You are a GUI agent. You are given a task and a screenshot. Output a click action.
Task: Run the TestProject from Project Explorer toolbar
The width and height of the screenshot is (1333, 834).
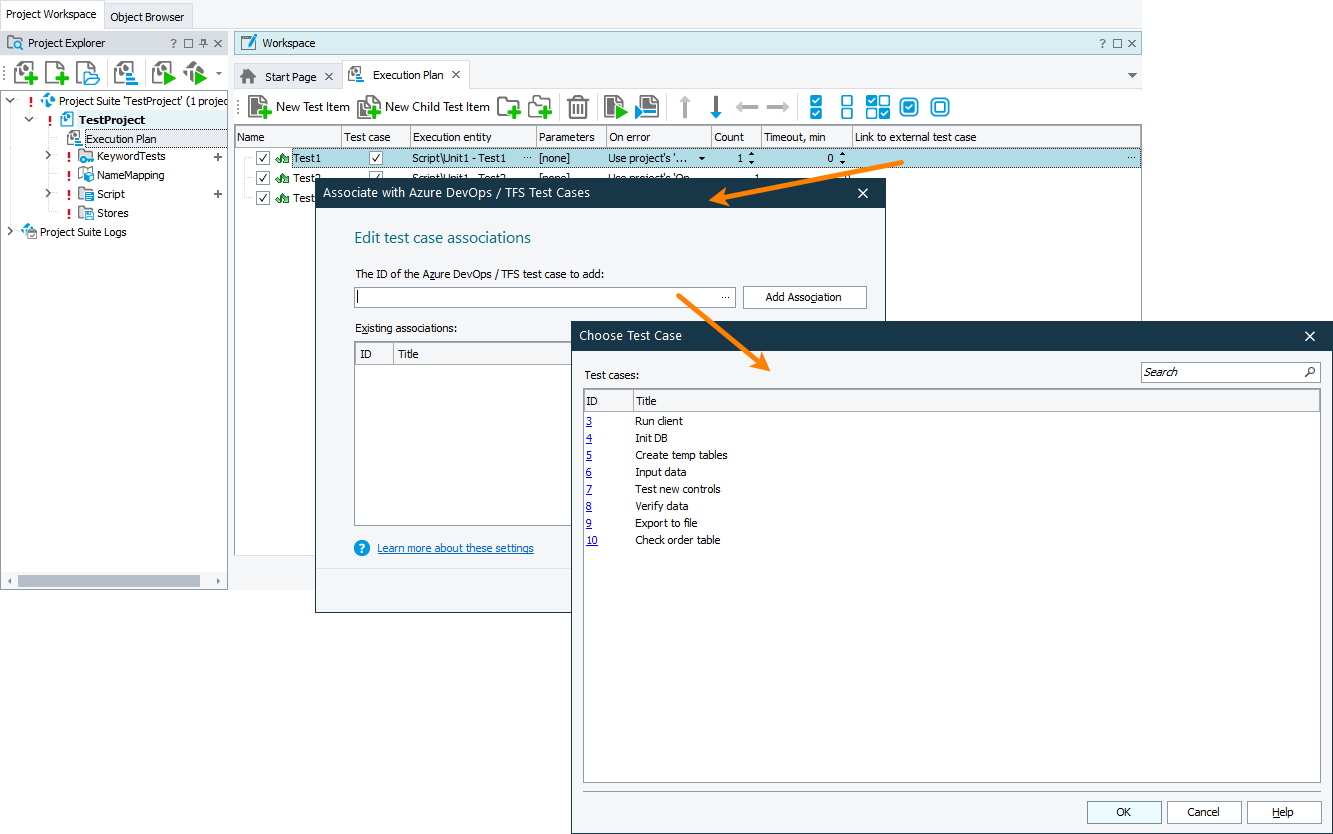click(163, 72)
